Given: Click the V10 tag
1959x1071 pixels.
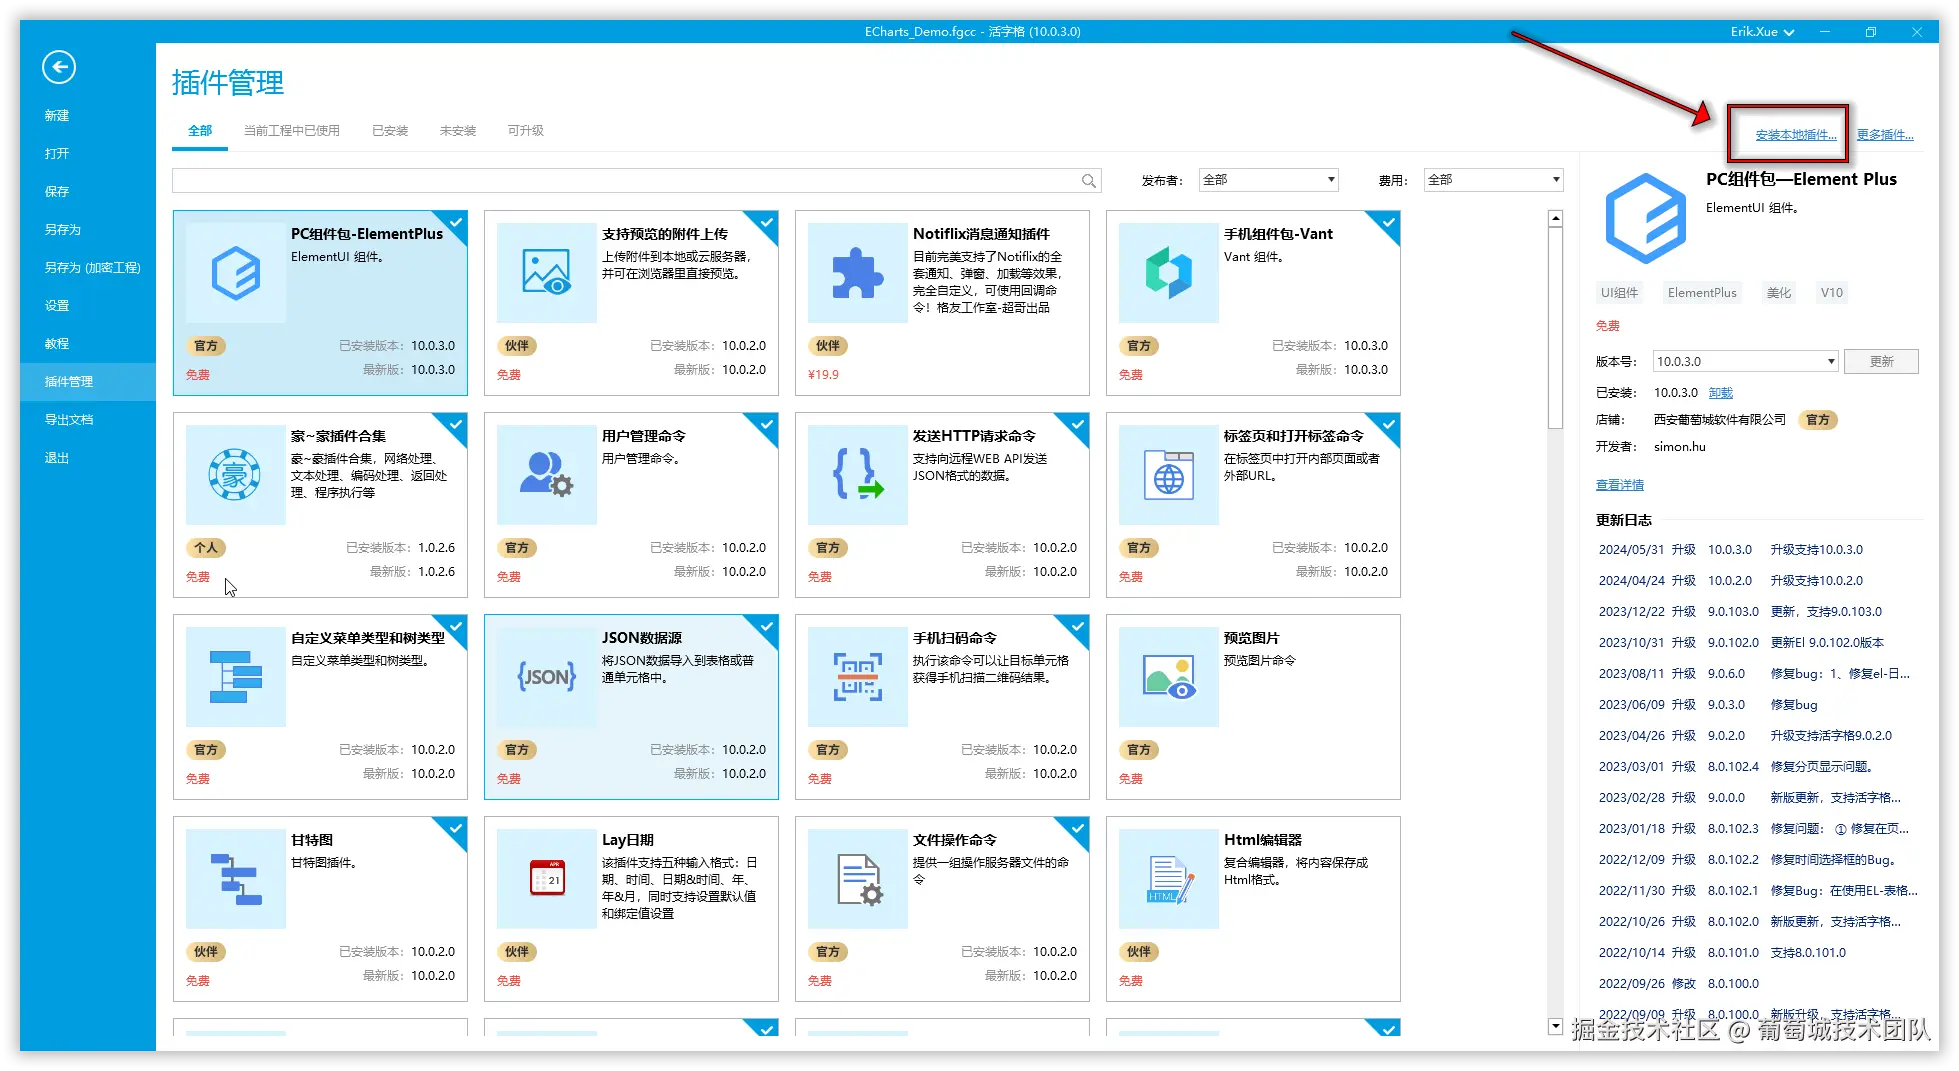Looking at the screenshot, I should 1831,293.
